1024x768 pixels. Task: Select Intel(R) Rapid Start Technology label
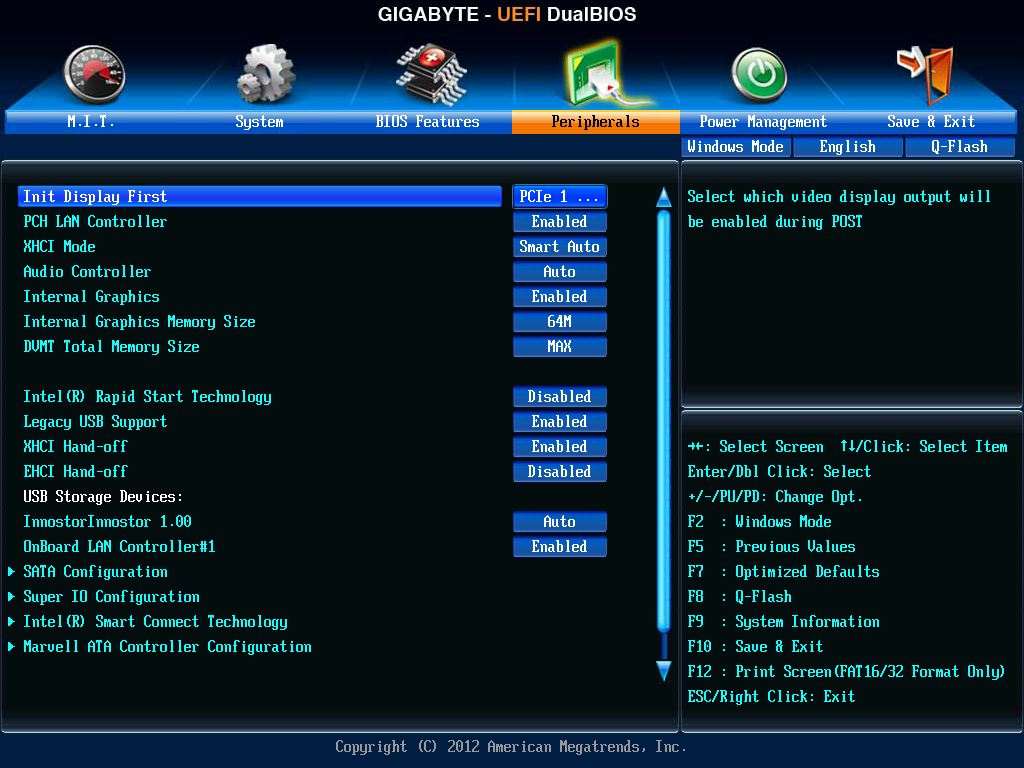(148, 396)
